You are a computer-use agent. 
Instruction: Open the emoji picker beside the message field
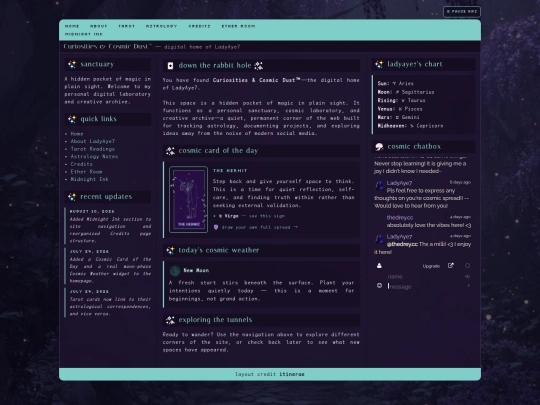[379, 285]
